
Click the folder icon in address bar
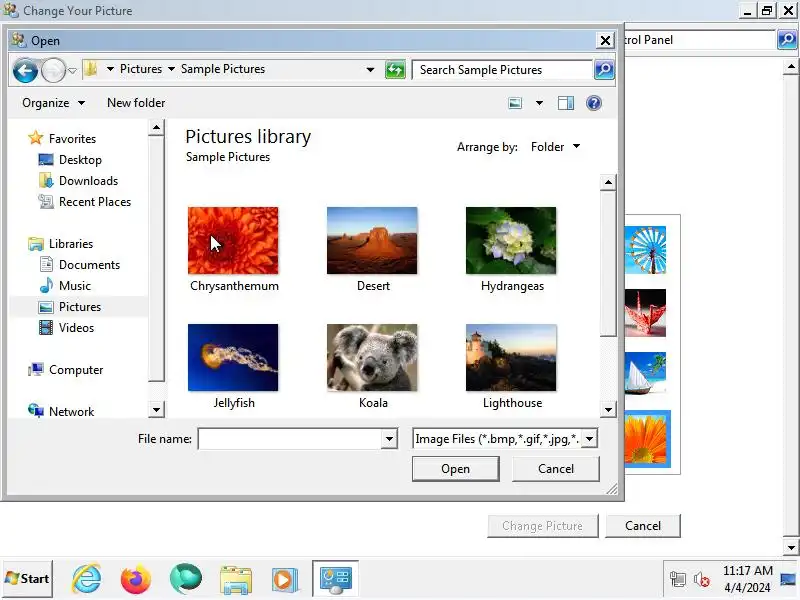click(91, 69)
